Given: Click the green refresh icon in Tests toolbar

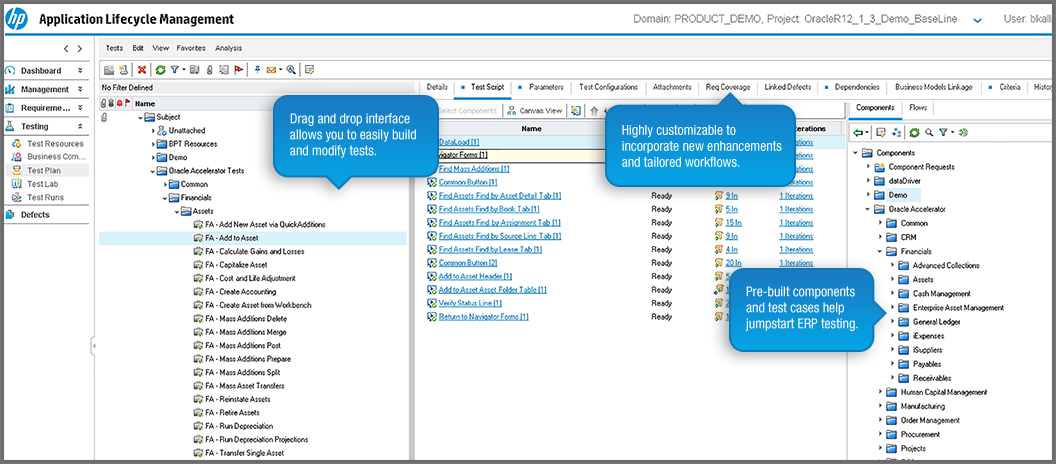Looking at the screenshot, I should (160, 70).
